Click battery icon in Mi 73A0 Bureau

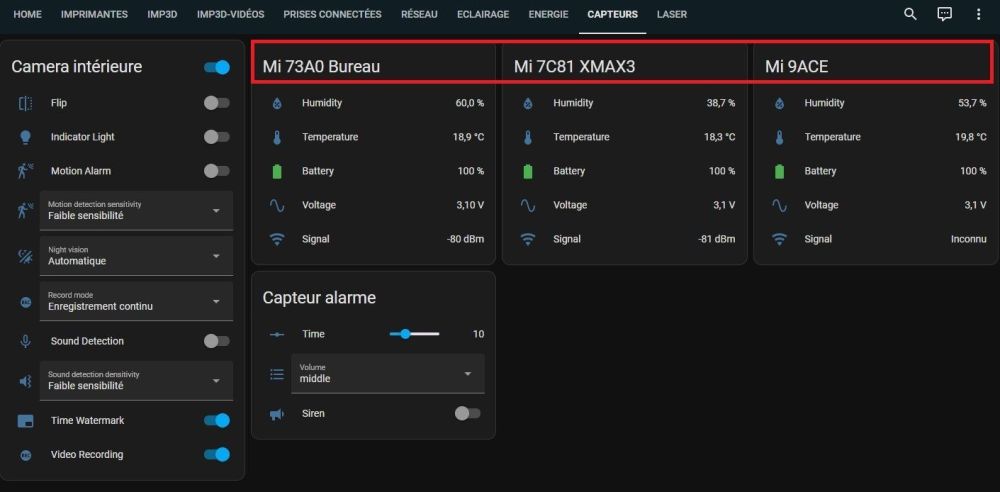pyautogui.click(x=277, y=171)
